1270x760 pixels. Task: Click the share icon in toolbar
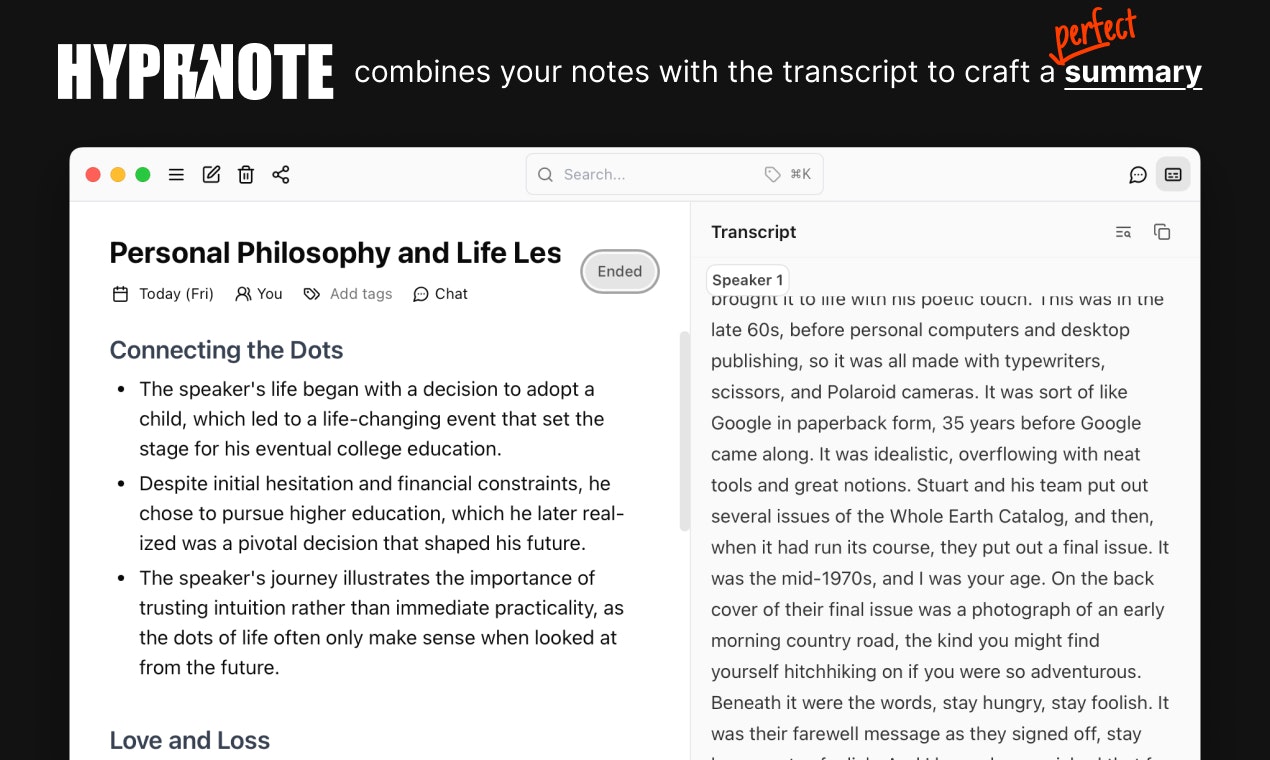coord(281,175)
